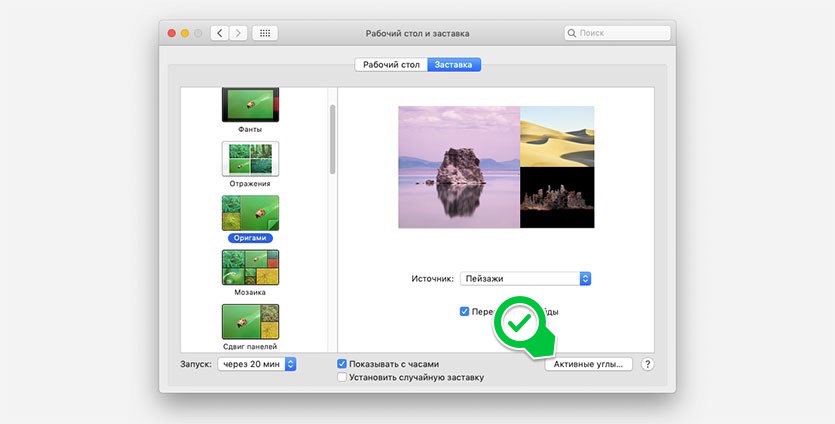Image resolution: width=835 pixels, height=424 pixels.
Task: Switch to Рабочий стол tab
Action: 391,64
